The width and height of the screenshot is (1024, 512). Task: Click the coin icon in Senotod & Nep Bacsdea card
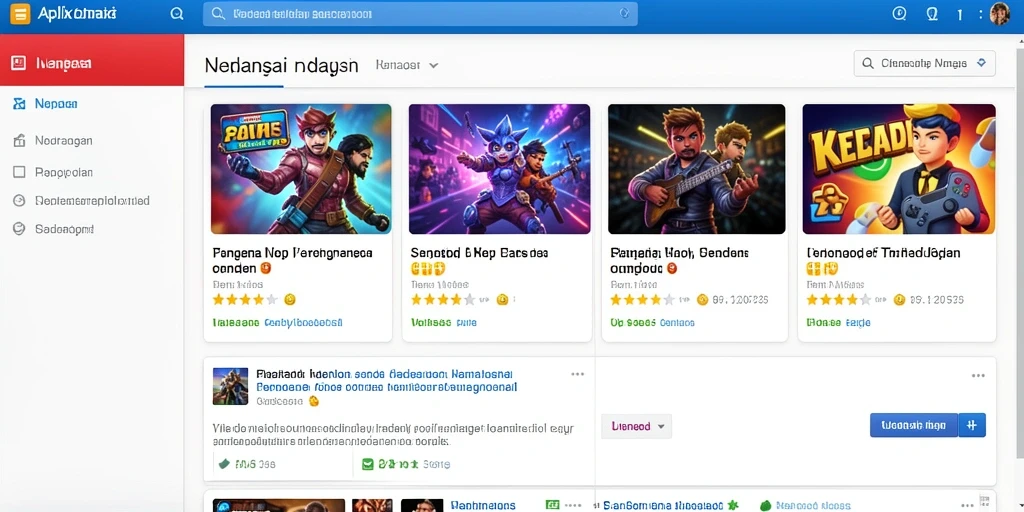pos(502,299)
